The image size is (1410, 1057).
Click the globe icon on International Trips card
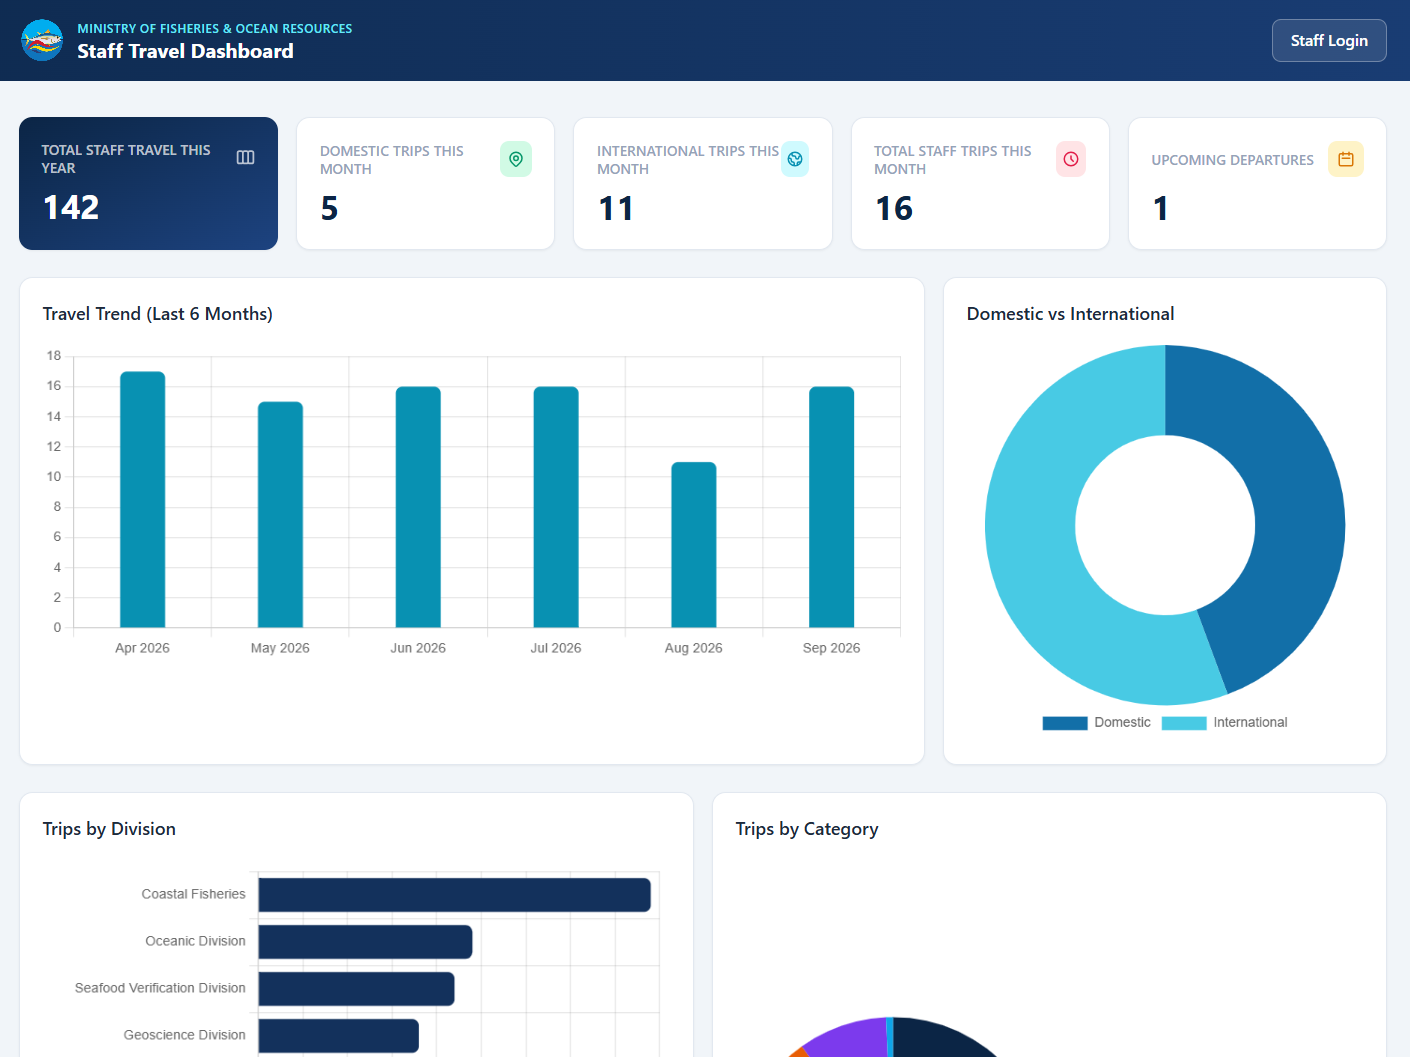tap(795, 159)
